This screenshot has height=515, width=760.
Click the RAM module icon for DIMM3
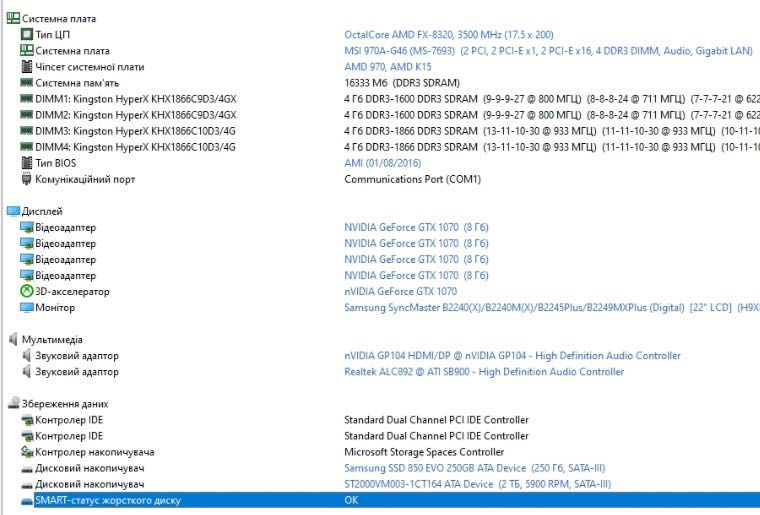27,130
